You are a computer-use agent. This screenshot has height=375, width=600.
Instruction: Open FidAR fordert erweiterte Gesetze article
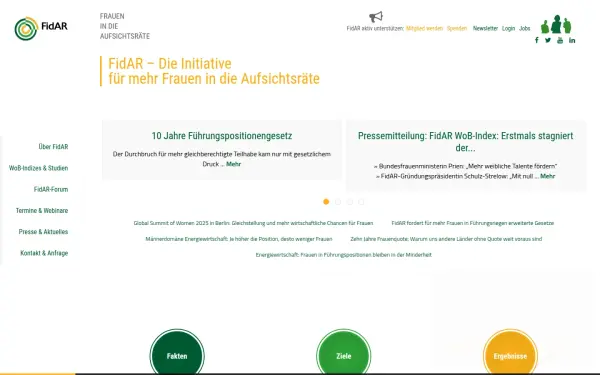[473, 223]
